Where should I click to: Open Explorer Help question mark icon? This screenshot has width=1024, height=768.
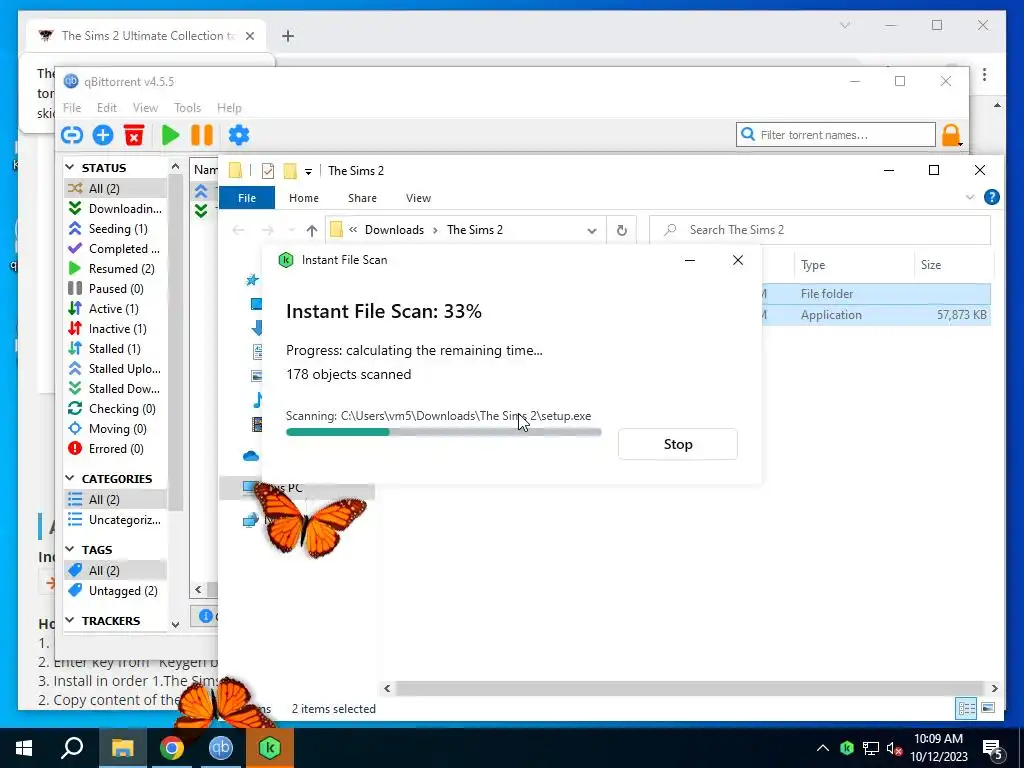coord(991,197)
